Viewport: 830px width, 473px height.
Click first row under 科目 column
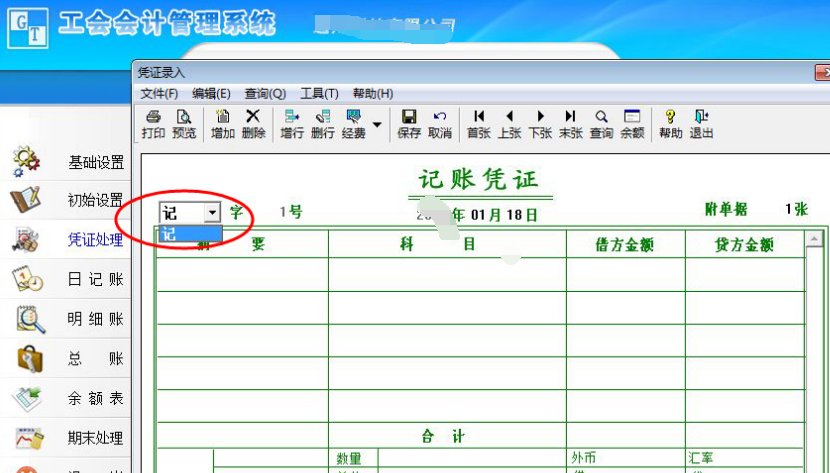click(447, 274)
